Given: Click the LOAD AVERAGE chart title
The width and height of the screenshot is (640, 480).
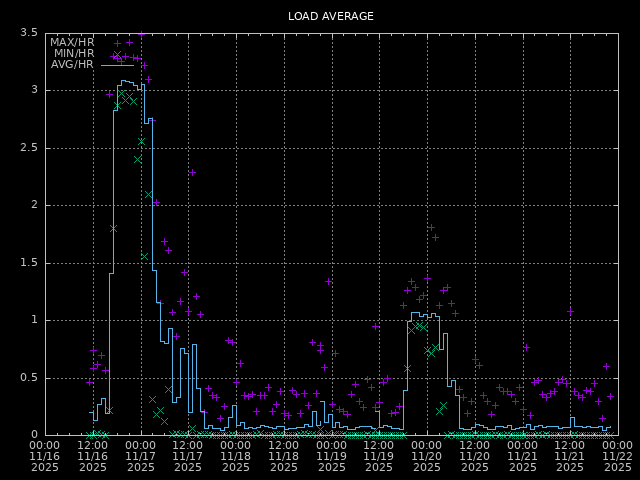Looking at the screenshot, I should 330,16.
